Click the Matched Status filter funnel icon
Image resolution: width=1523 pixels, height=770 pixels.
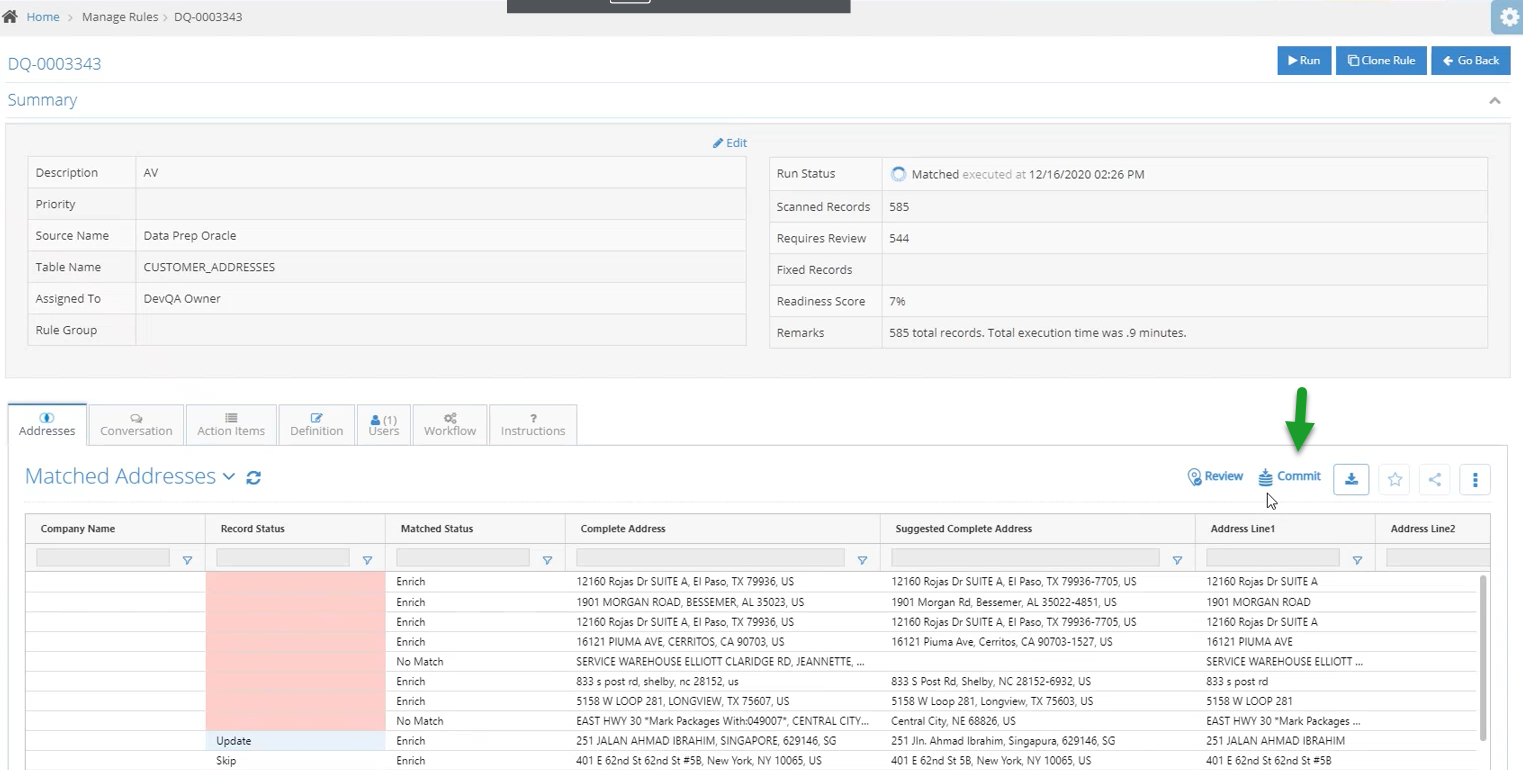tap(547, 561)
